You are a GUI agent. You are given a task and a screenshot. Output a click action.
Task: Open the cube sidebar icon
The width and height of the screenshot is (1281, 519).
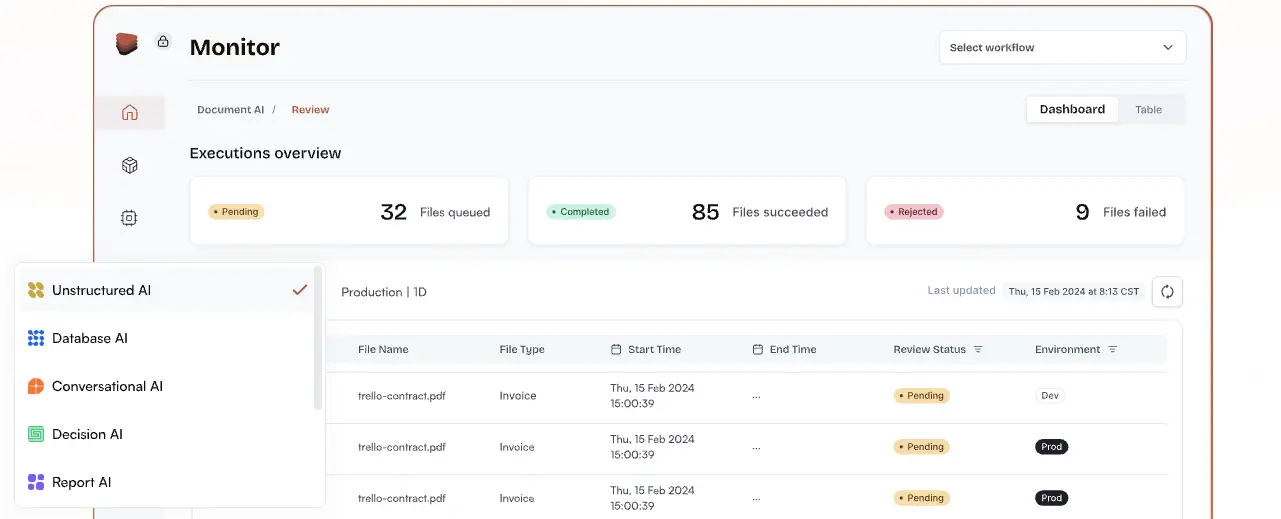(129, 165)
